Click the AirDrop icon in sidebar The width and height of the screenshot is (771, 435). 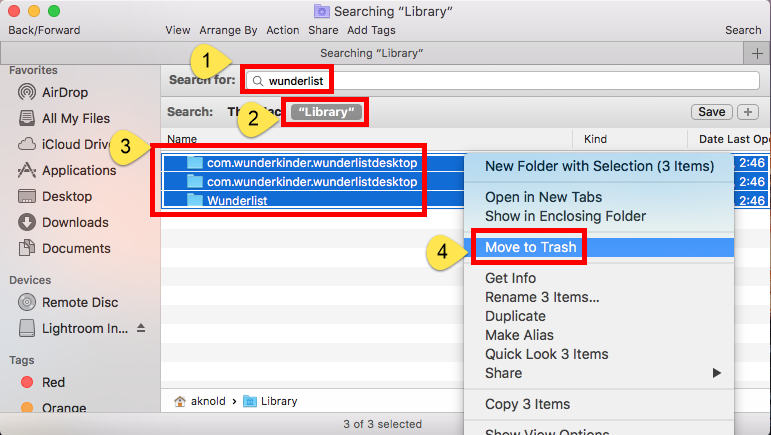pyautogui.click(x=27, y=92)
